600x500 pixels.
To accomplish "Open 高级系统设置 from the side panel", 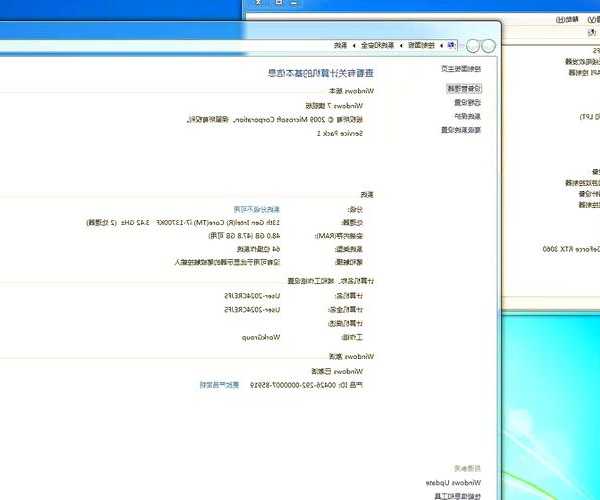I will click(x=463, y=129).
